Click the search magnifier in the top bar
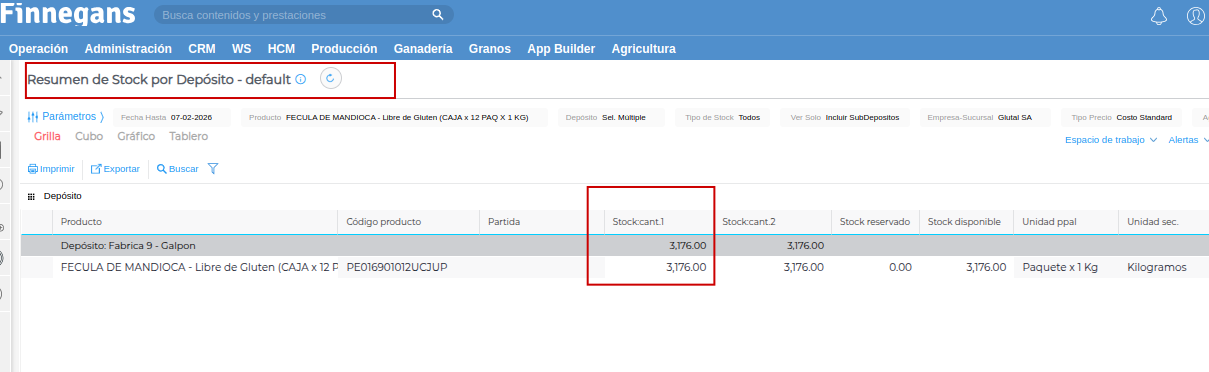This screenshot has width=1209, height=372. (x=437, y=15)
